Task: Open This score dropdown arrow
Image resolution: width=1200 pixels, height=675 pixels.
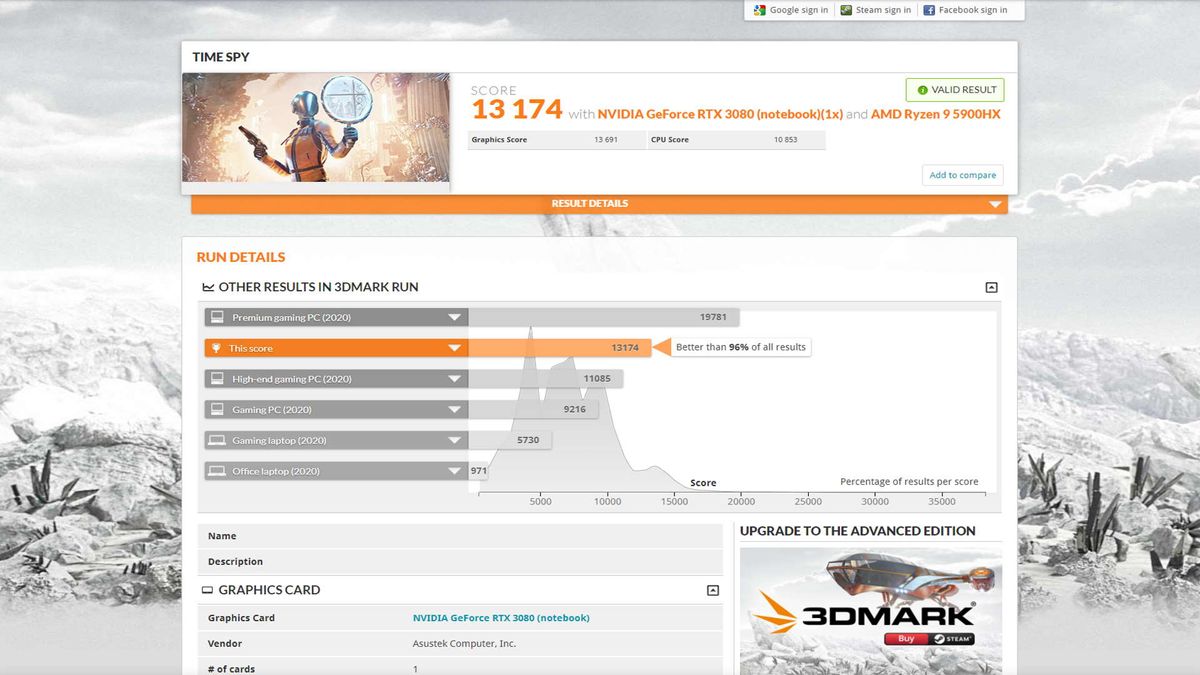Action: pyautogui.click(x=455, y=348)
